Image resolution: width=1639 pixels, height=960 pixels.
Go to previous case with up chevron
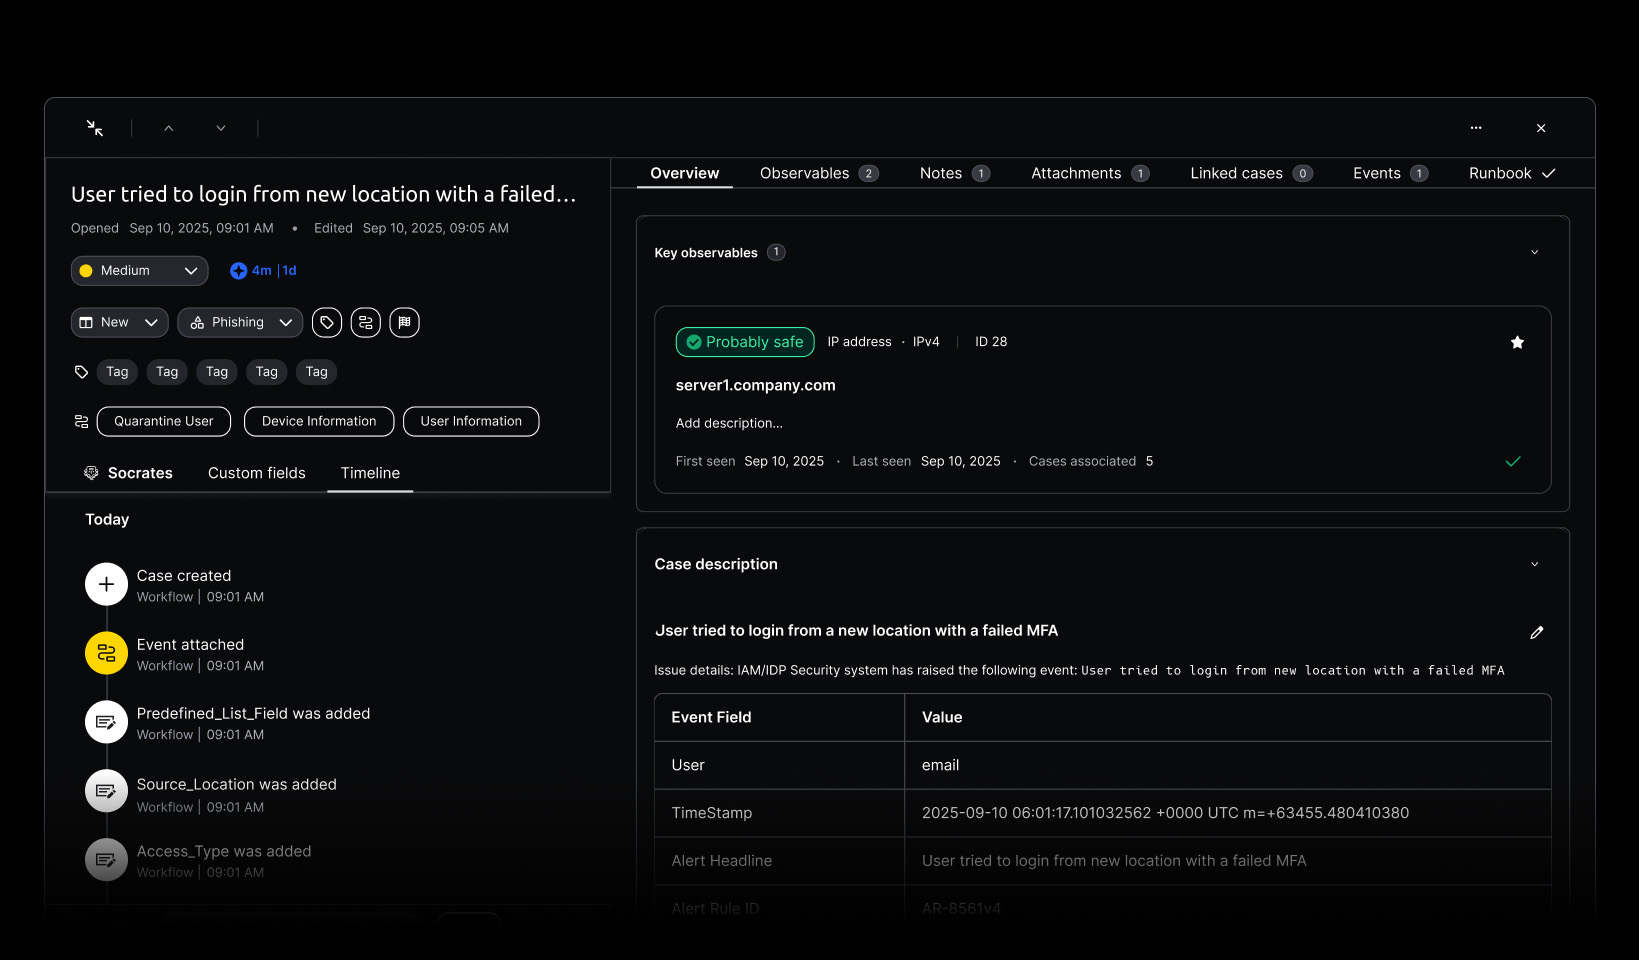tap(169, 128)
